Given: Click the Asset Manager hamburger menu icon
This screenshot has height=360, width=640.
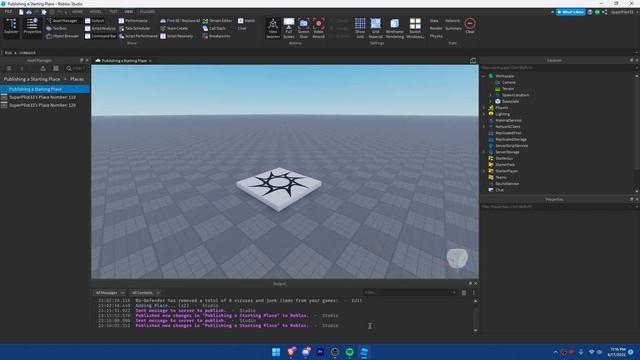Looking at the screenshot, I should click(9, 68).
